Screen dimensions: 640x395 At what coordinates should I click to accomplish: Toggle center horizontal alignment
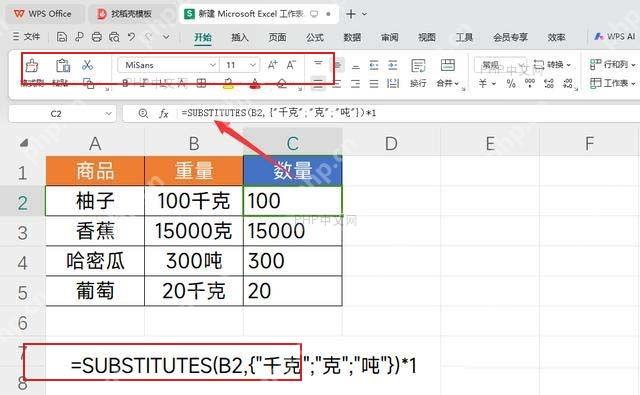[x=337, y=84]
